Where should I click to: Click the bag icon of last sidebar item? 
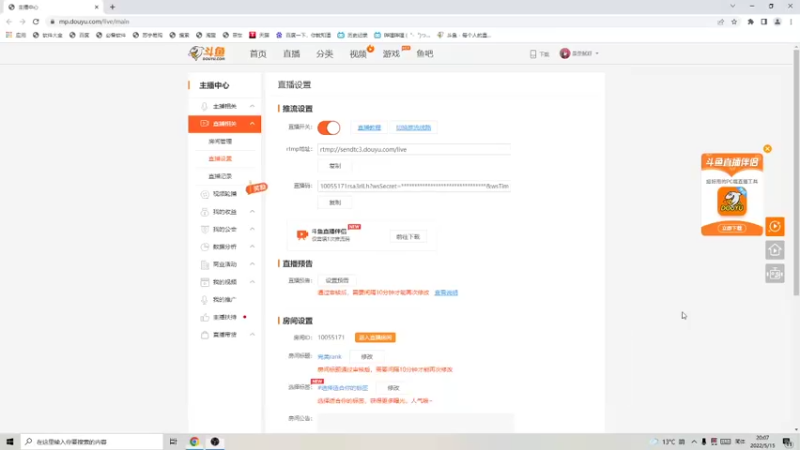pos(205,335)
